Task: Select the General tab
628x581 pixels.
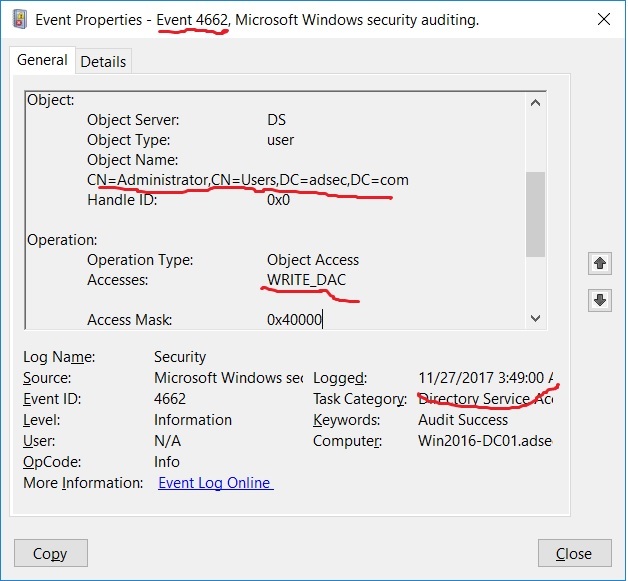Action: [42, 61]
